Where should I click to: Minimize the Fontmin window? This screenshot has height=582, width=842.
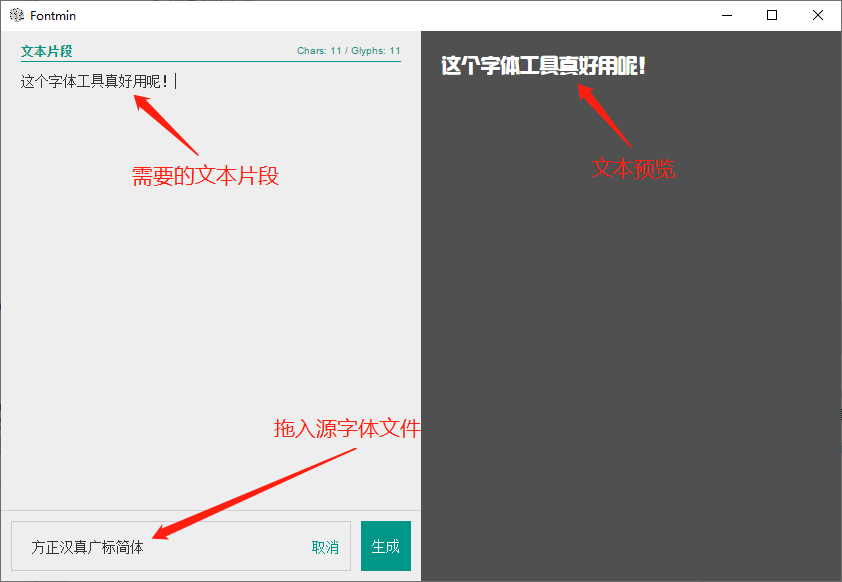coord(727,16)
